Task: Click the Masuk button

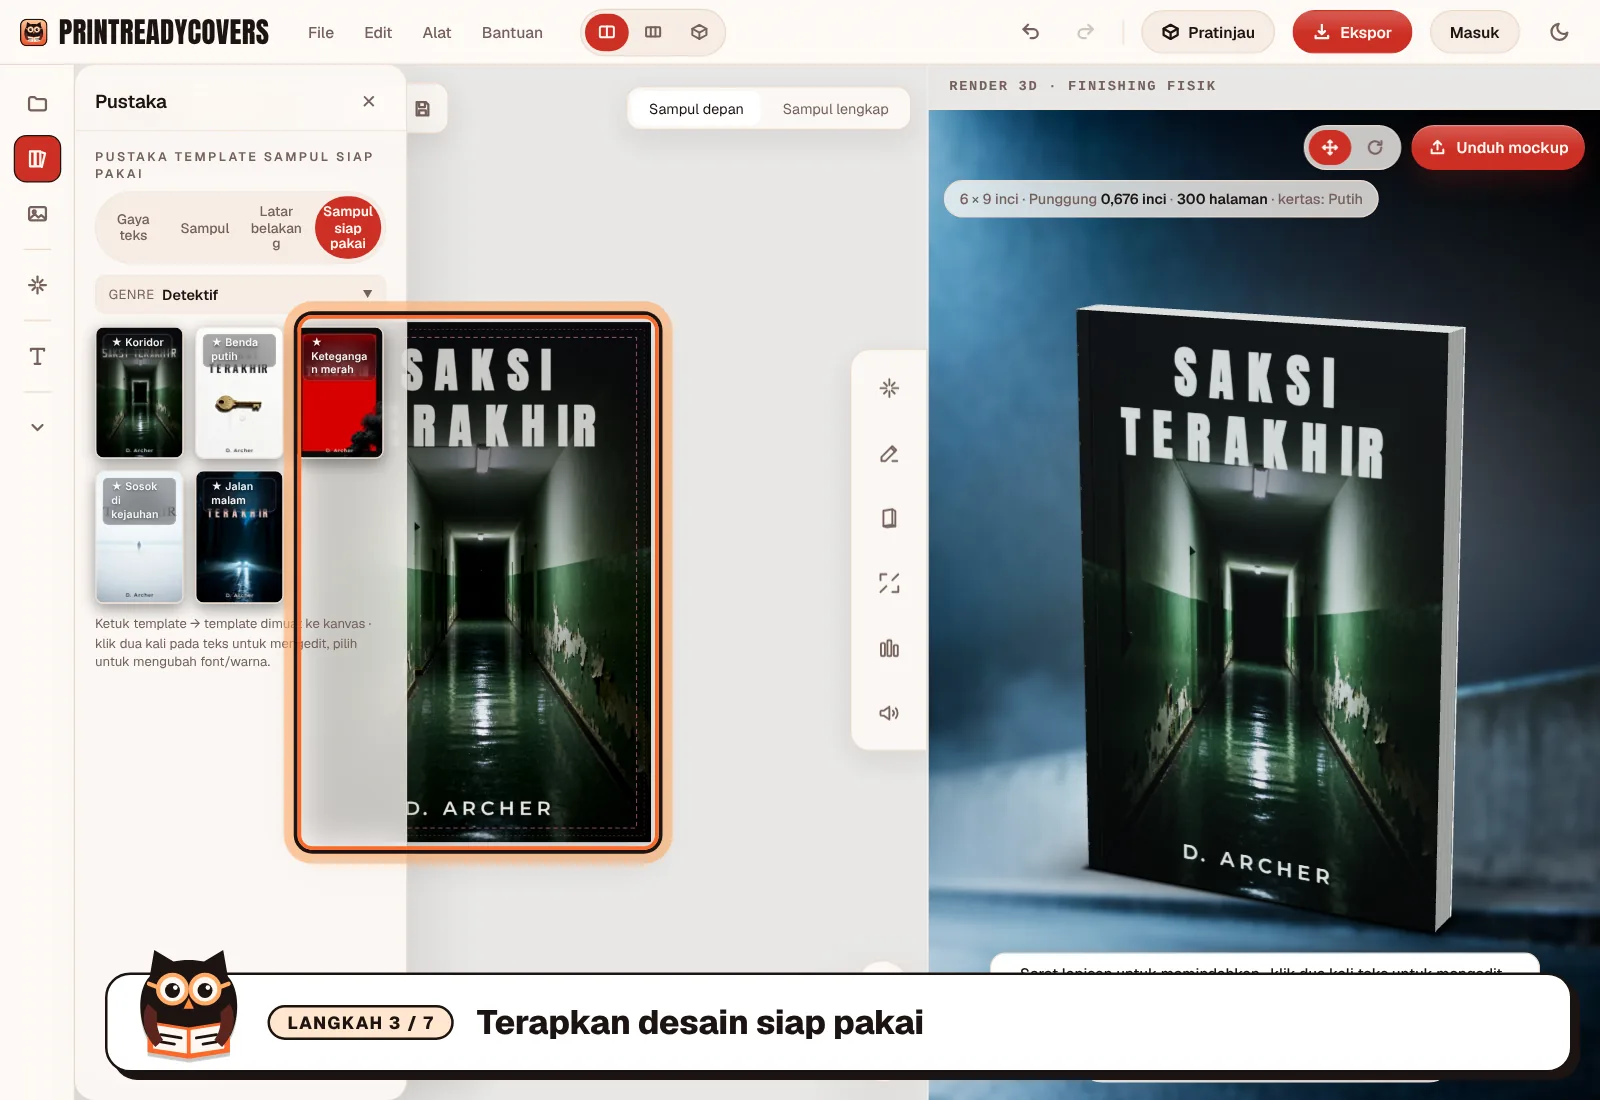Action: click(x=1474, y=32)
